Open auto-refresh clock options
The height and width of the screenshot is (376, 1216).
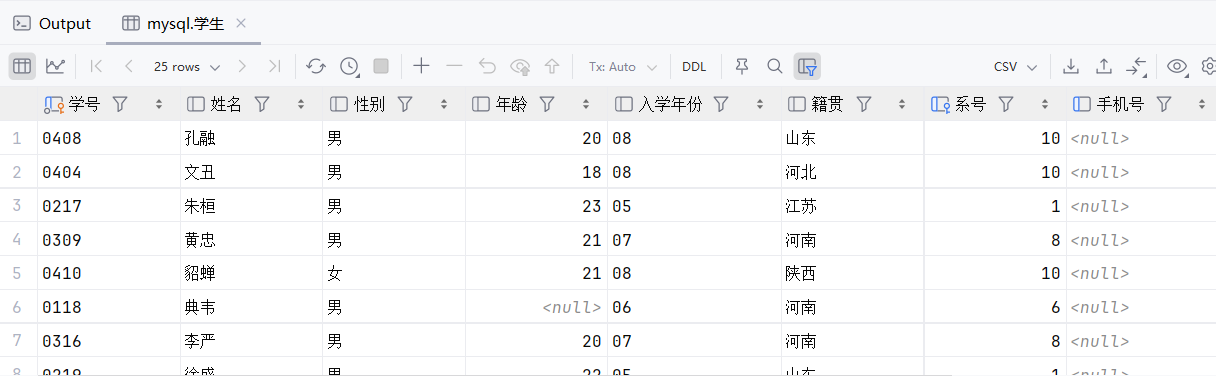pyautogui.click(x=349, y=66)
